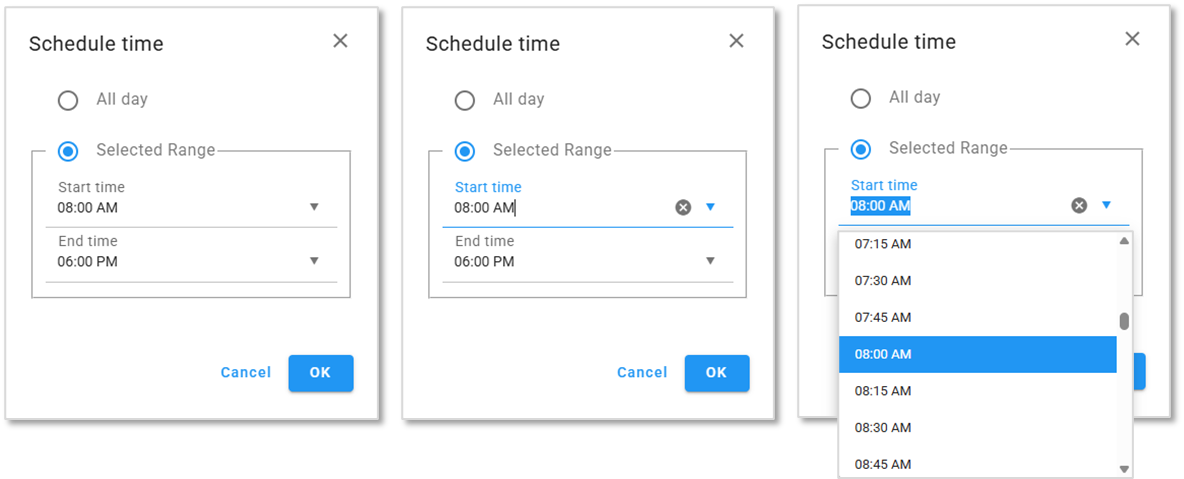Viewport: 1184px width, 479px height.
Task: Open Start time dropdown in left dialog
Action: (314, 207)
